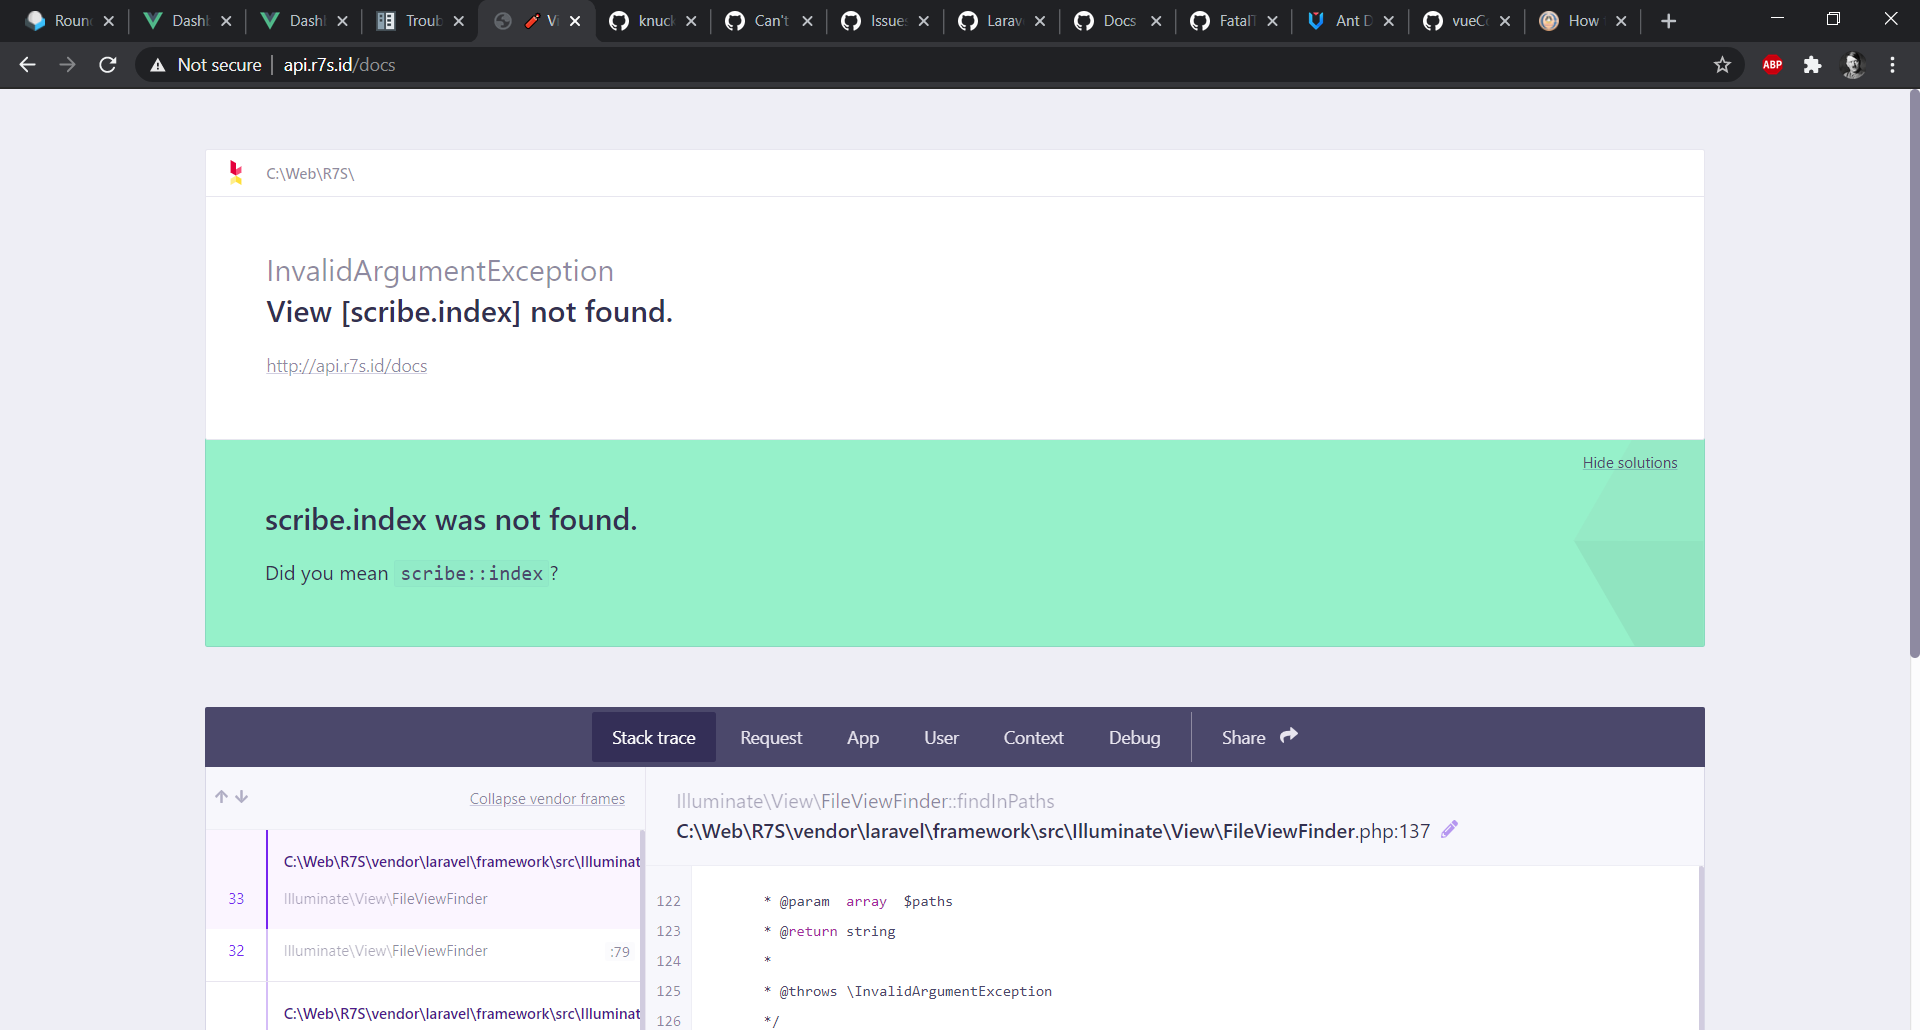Image resolution: width=1920 pixels, height=1030 pixels.
Task: Switch to the Debug tab
Action: click(x=1134, y=737)
